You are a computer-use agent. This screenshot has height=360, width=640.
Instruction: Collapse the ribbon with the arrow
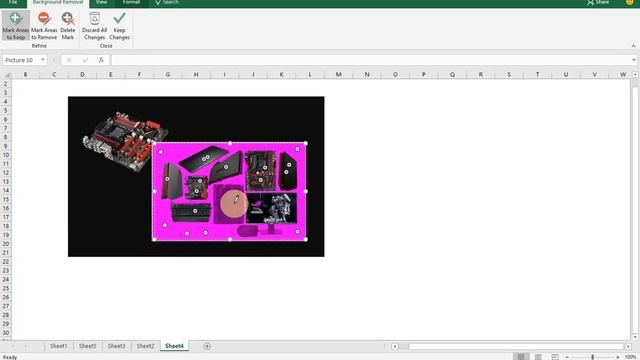[633, 45]
